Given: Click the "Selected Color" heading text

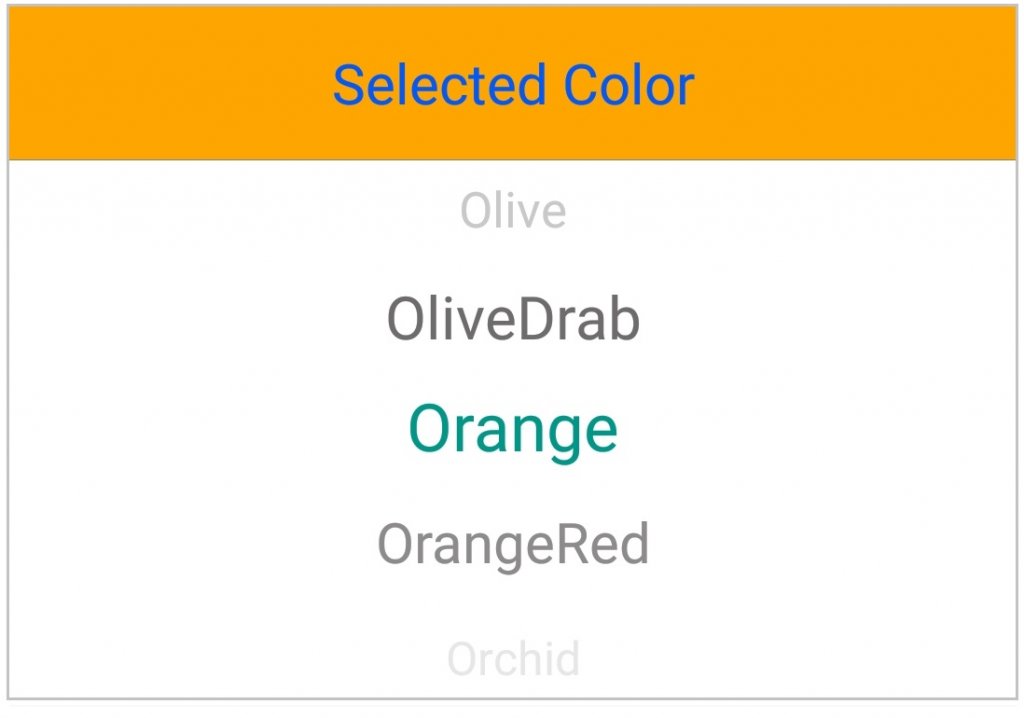Looking at the screenshot, I should 513,86.
